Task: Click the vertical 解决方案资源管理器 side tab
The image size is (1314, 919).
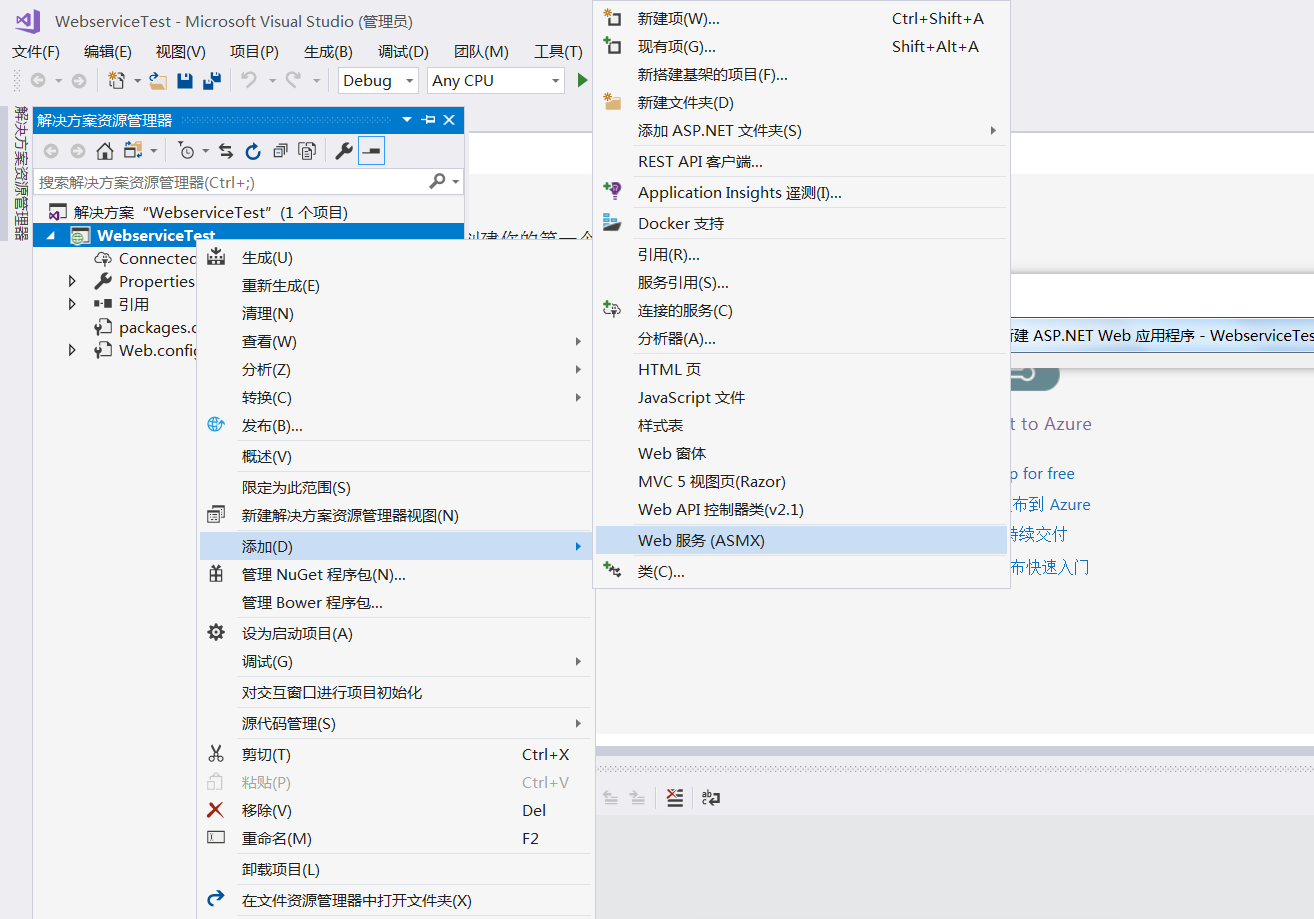Action: (x=20, y=173)
